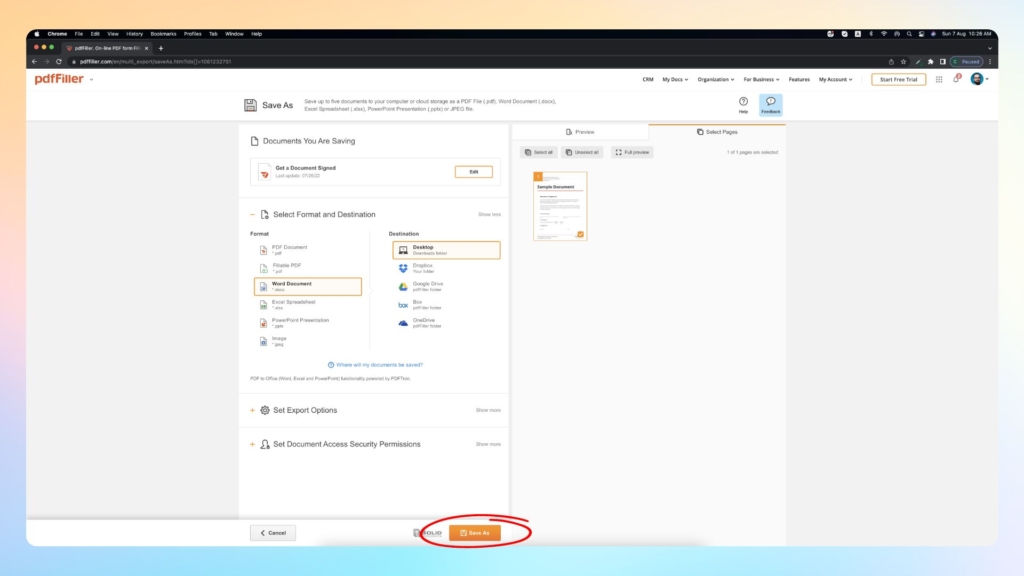Click the Chrome address bar URL
Image resolution: width=1024 pixels, height=576 pixels.
[x=155, y=61]
